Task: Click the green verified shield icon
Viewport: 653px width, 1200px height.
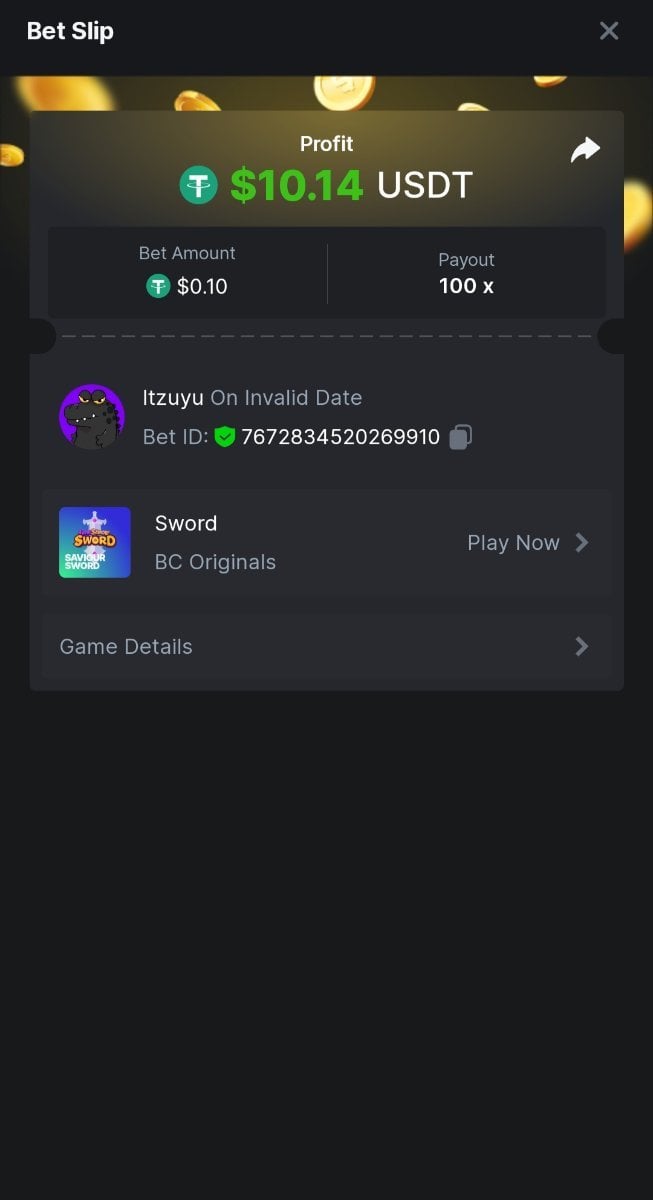Action: (224, 437)
